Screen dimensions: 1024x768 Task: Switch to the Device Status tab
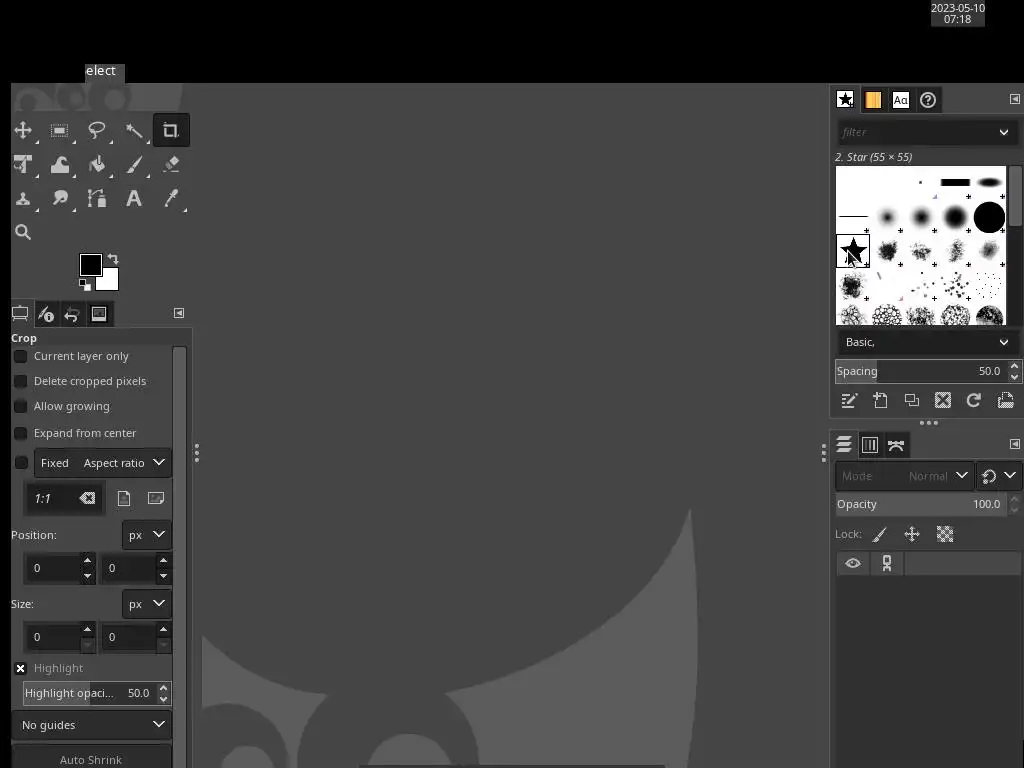(46, 314)
